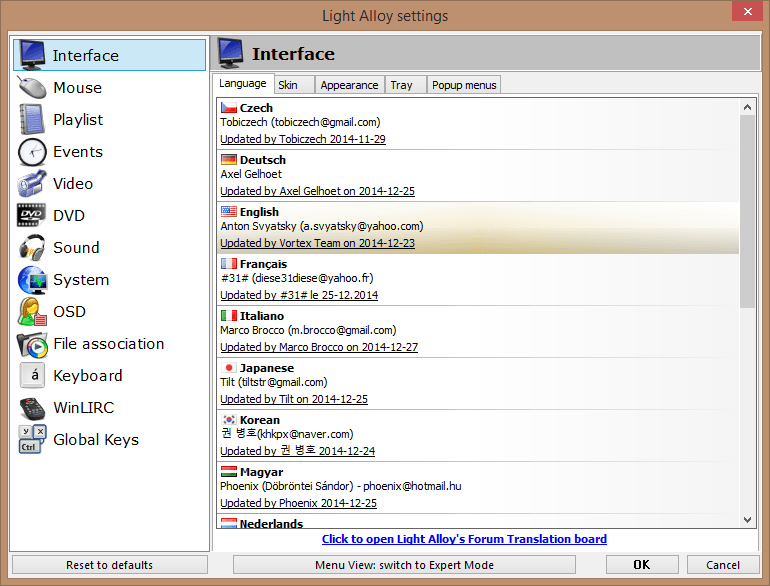The width and height of the screenshot is (770, 586).
Task: Open Light Alloy's Forum Translation board link
Action: click(x=464, y=539)
